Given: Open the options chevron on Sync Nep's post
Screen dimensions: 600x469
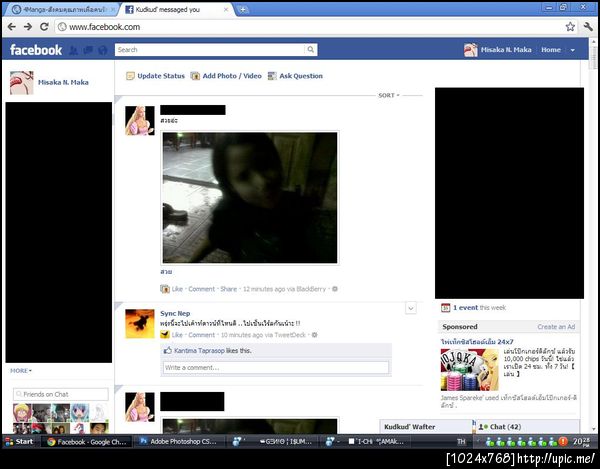Looking at the screenshot, I should coord(411,308).
